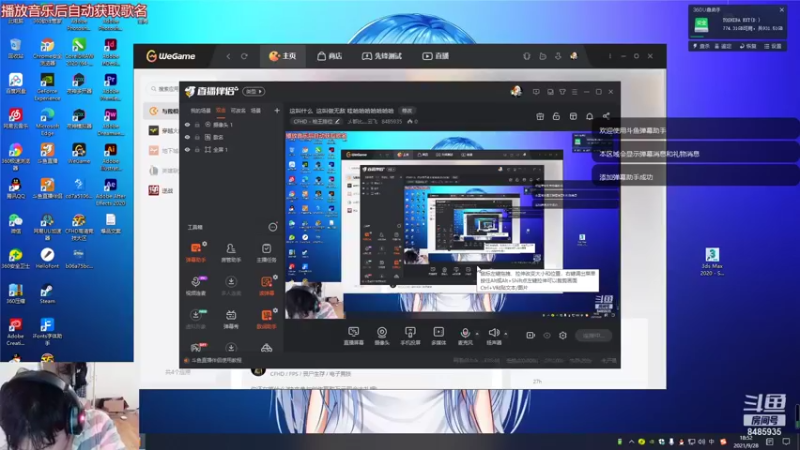Click the stream preview canvas
Viewport: 800px width, 450px height.
pyautogui.click(x=452, y=226)
